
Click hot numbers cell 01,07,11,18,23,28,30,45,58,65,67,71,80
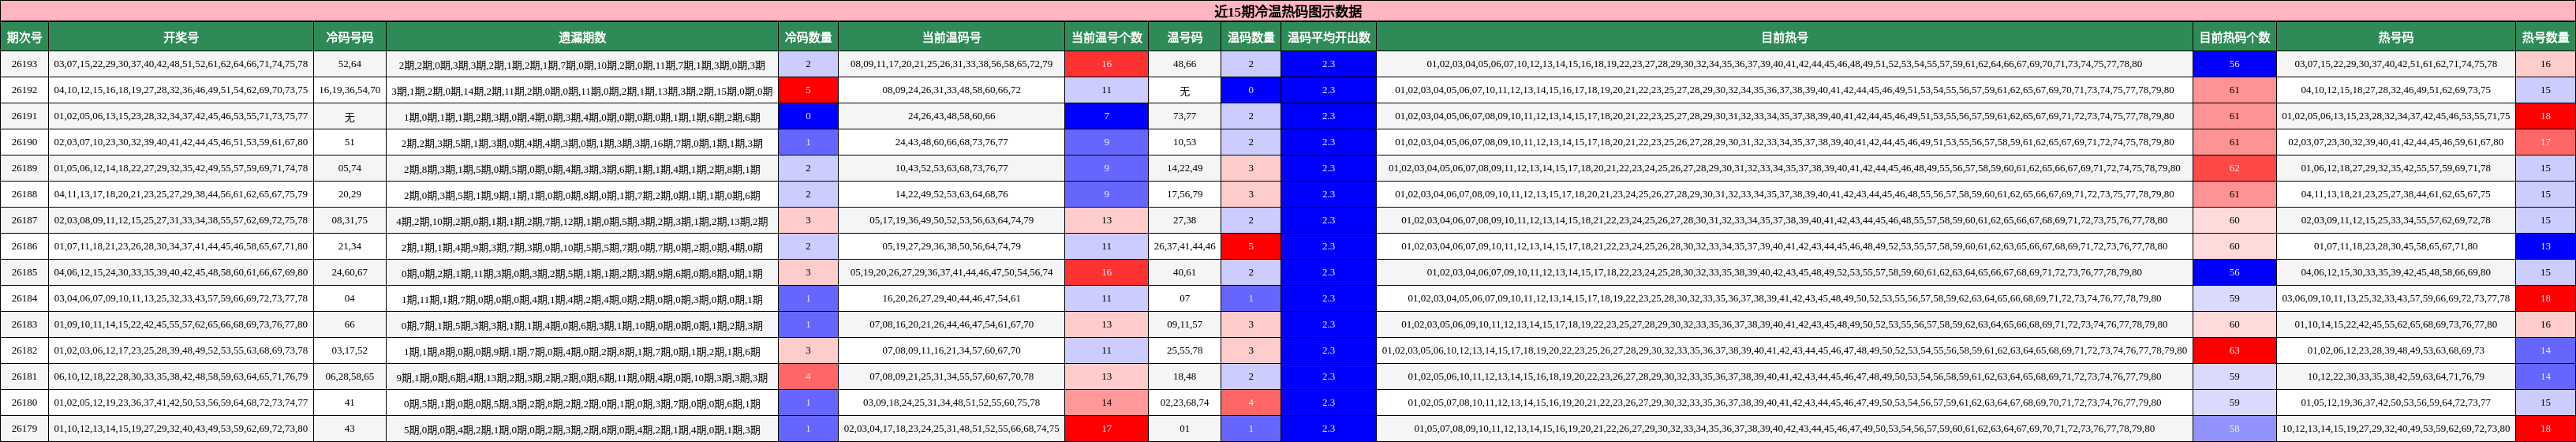(2396, 246)
